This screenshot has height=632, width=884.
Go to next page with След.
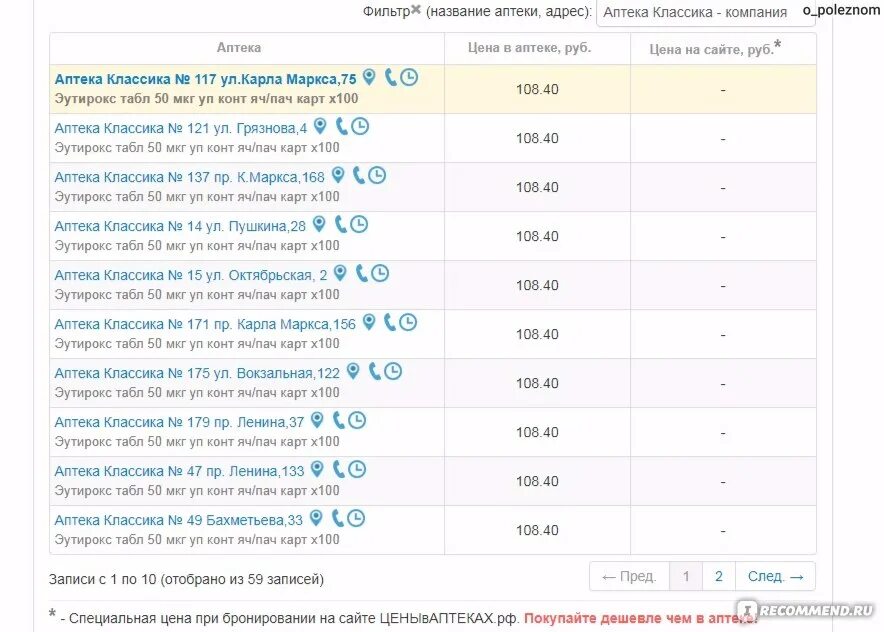coord(775,576)
